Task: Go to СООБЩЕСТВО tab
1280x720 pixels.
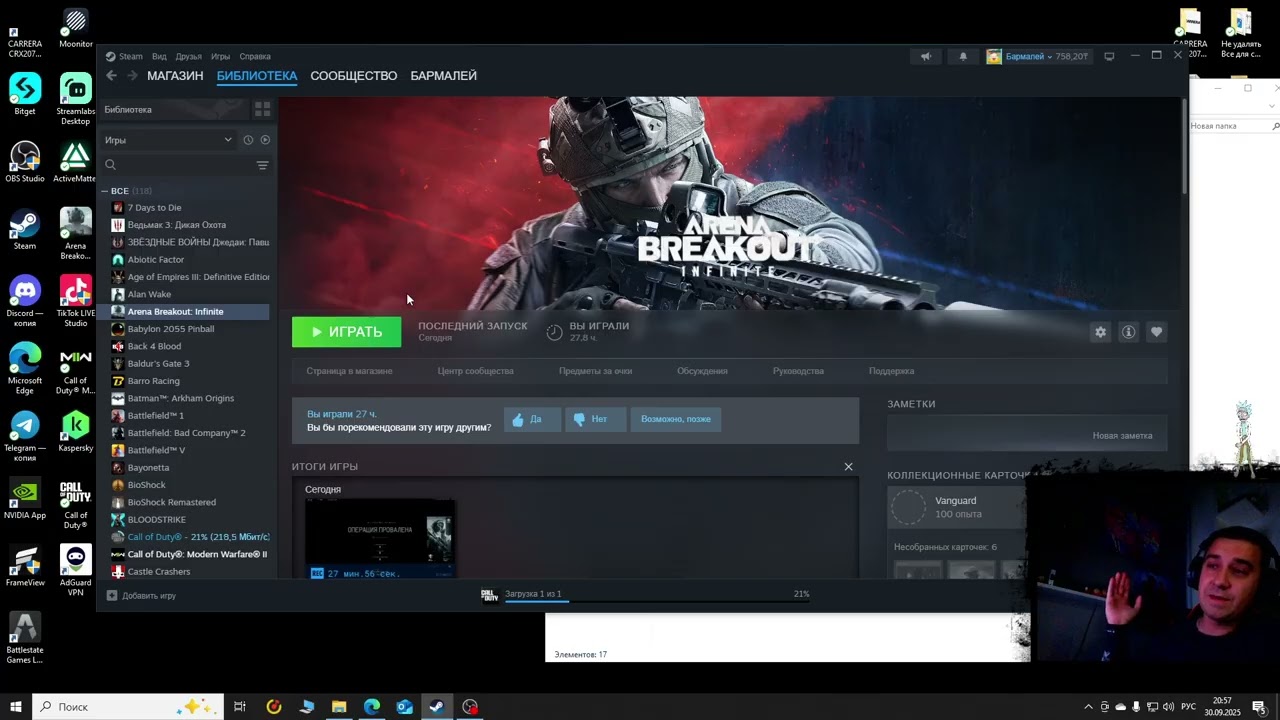Action: coord(353,76)
